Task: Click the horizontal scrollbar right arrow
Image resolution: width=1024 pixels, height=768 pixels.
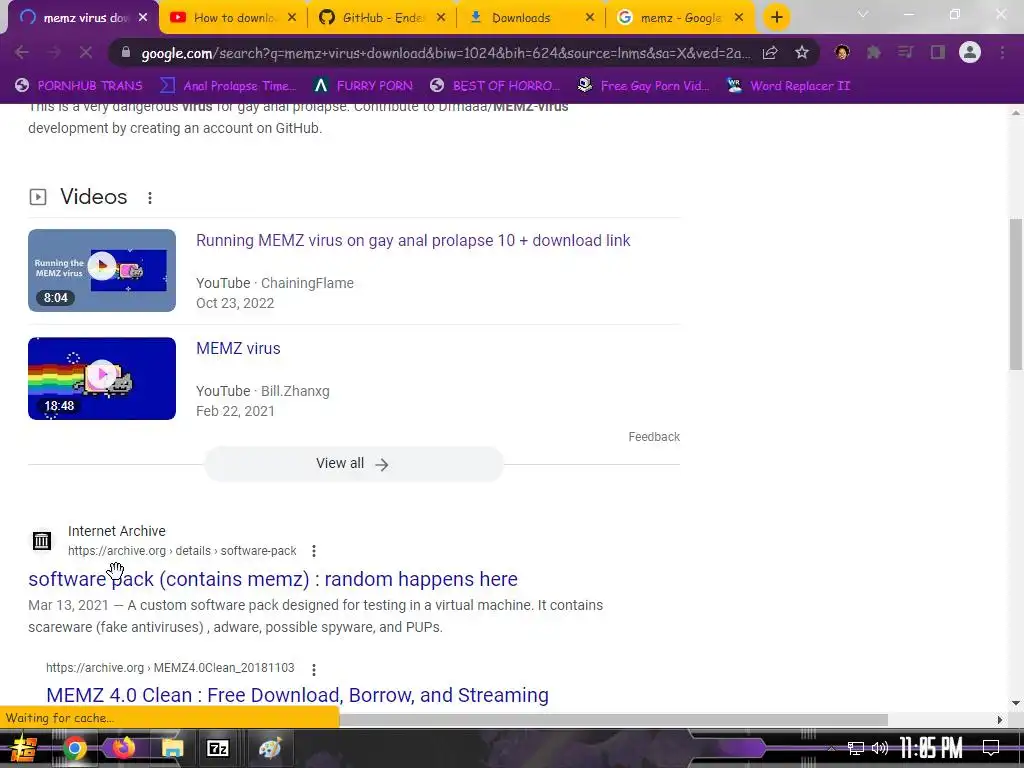Action: 1000,720
